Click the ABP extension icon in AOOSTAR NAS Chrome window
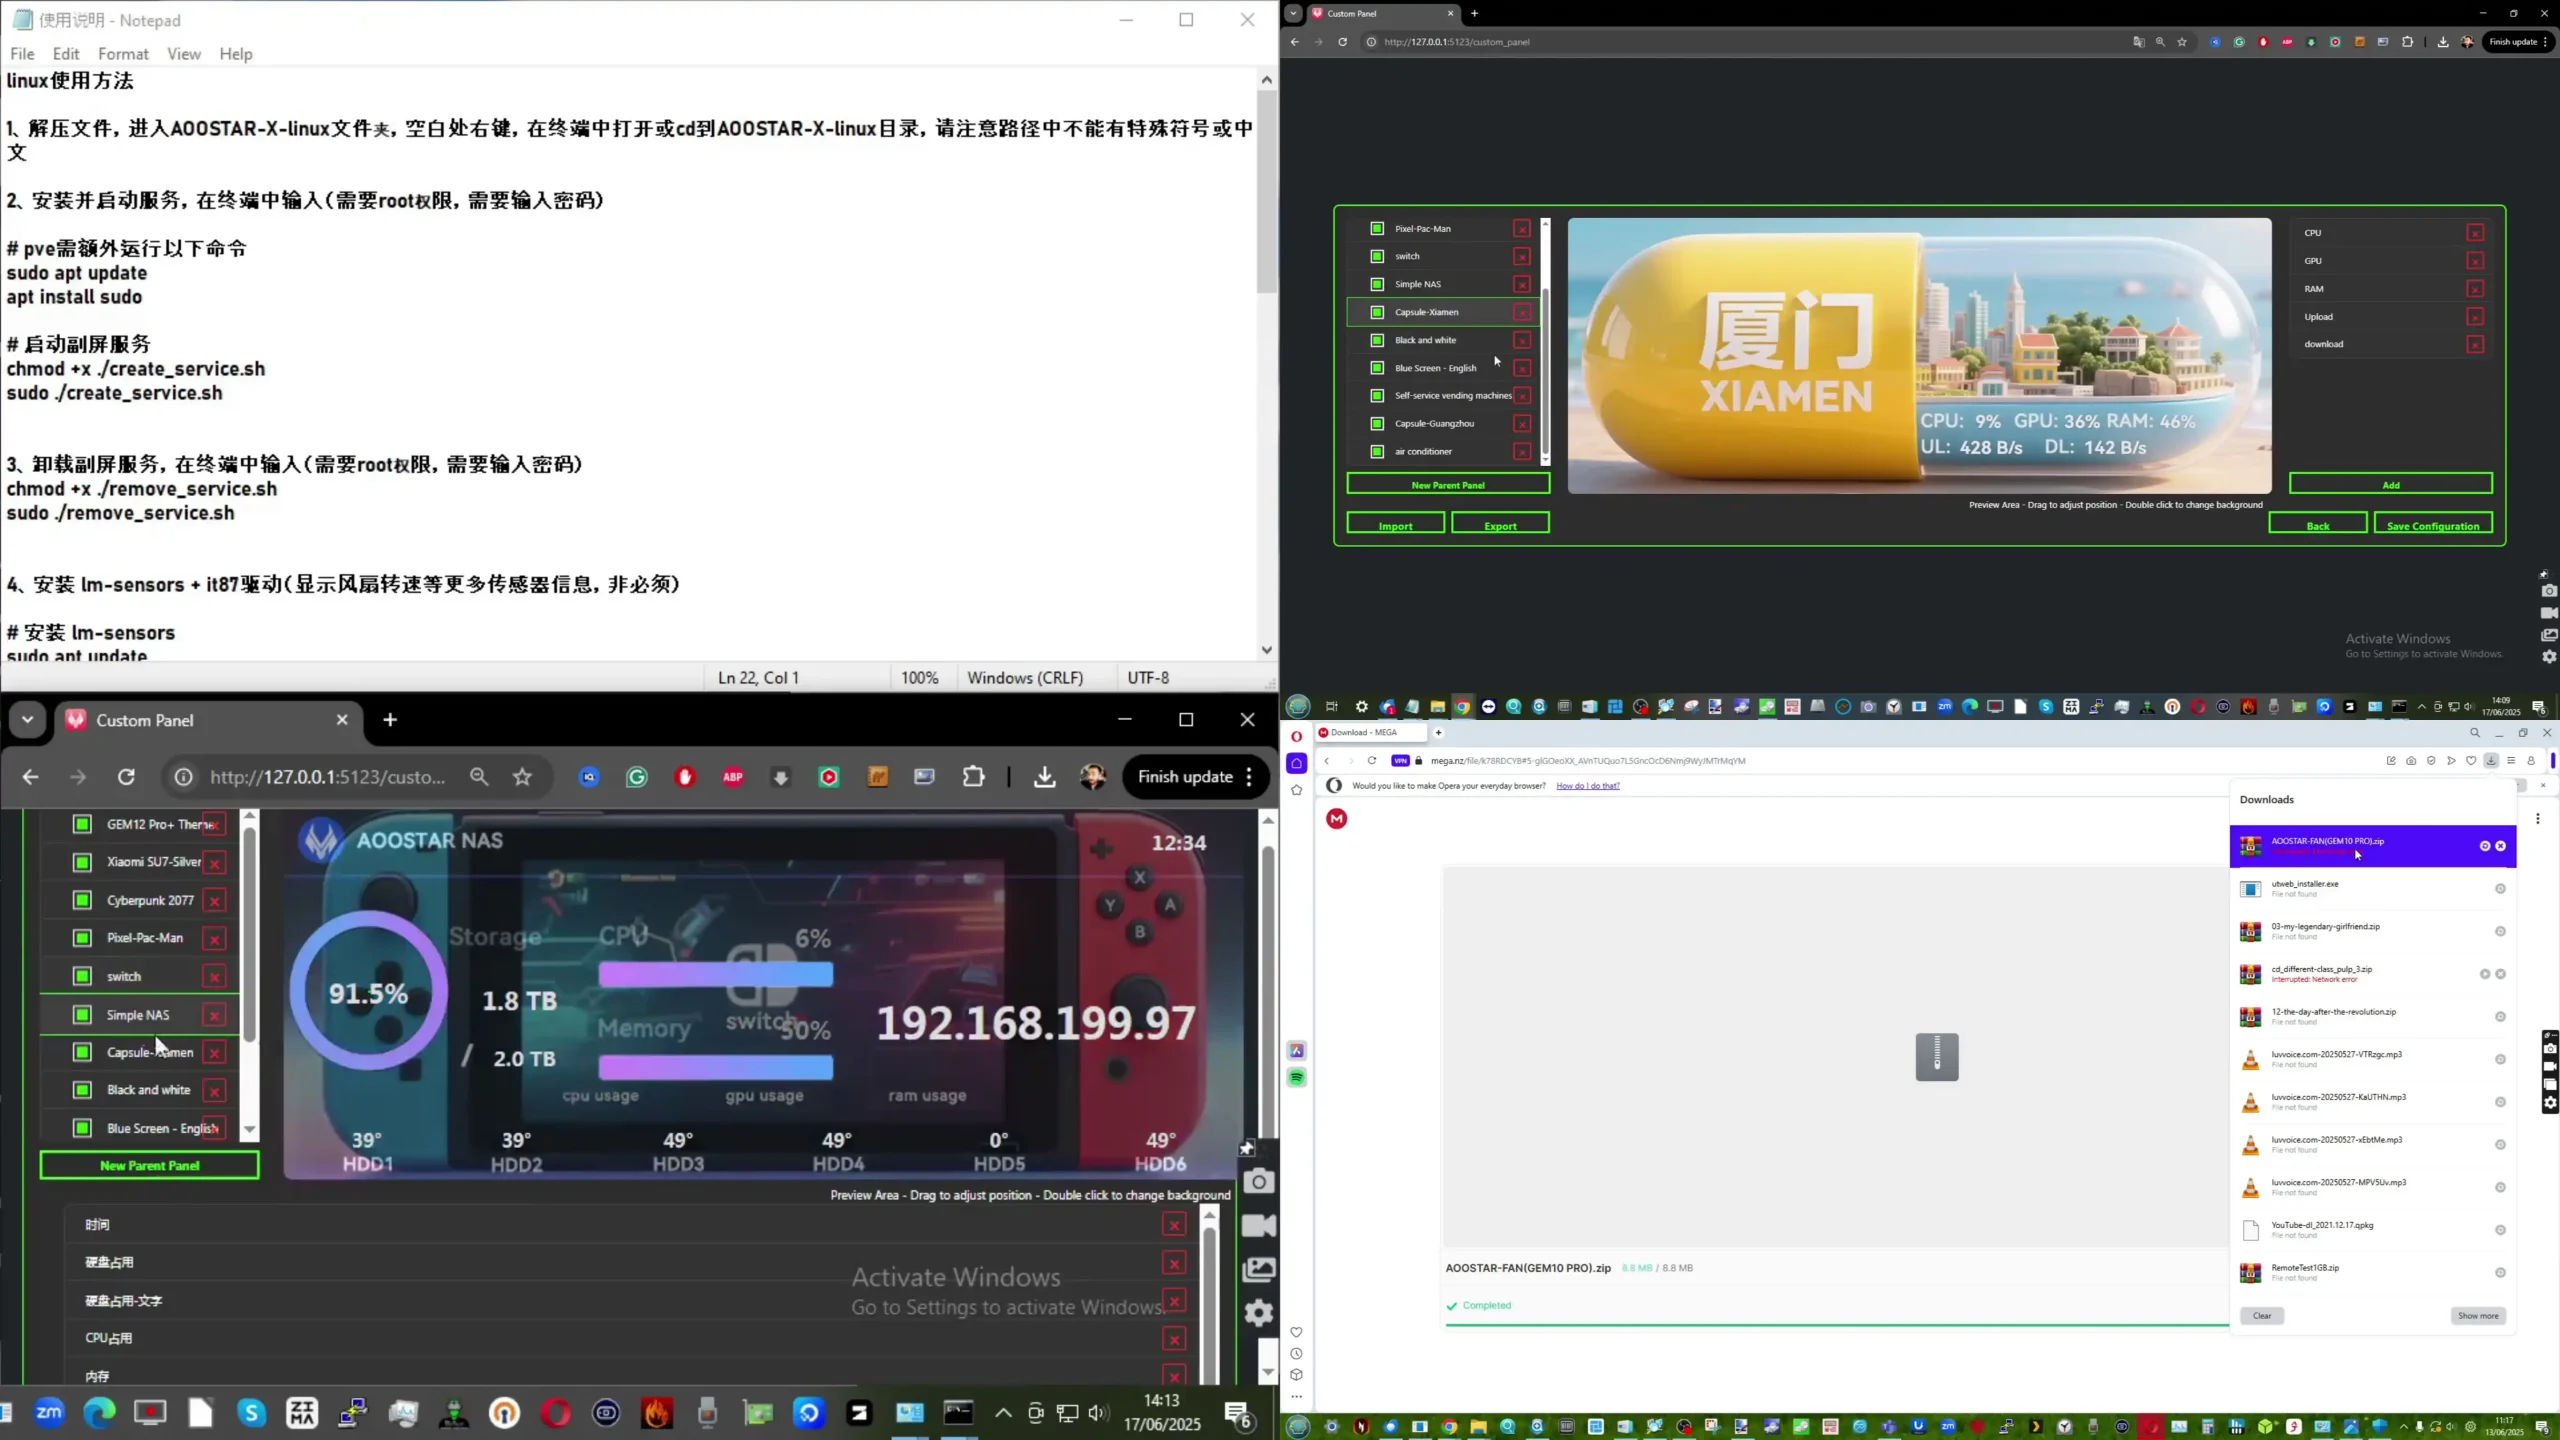This screenshot has width=2560, height=1440. pyautogui.click(x=733, y=778)
